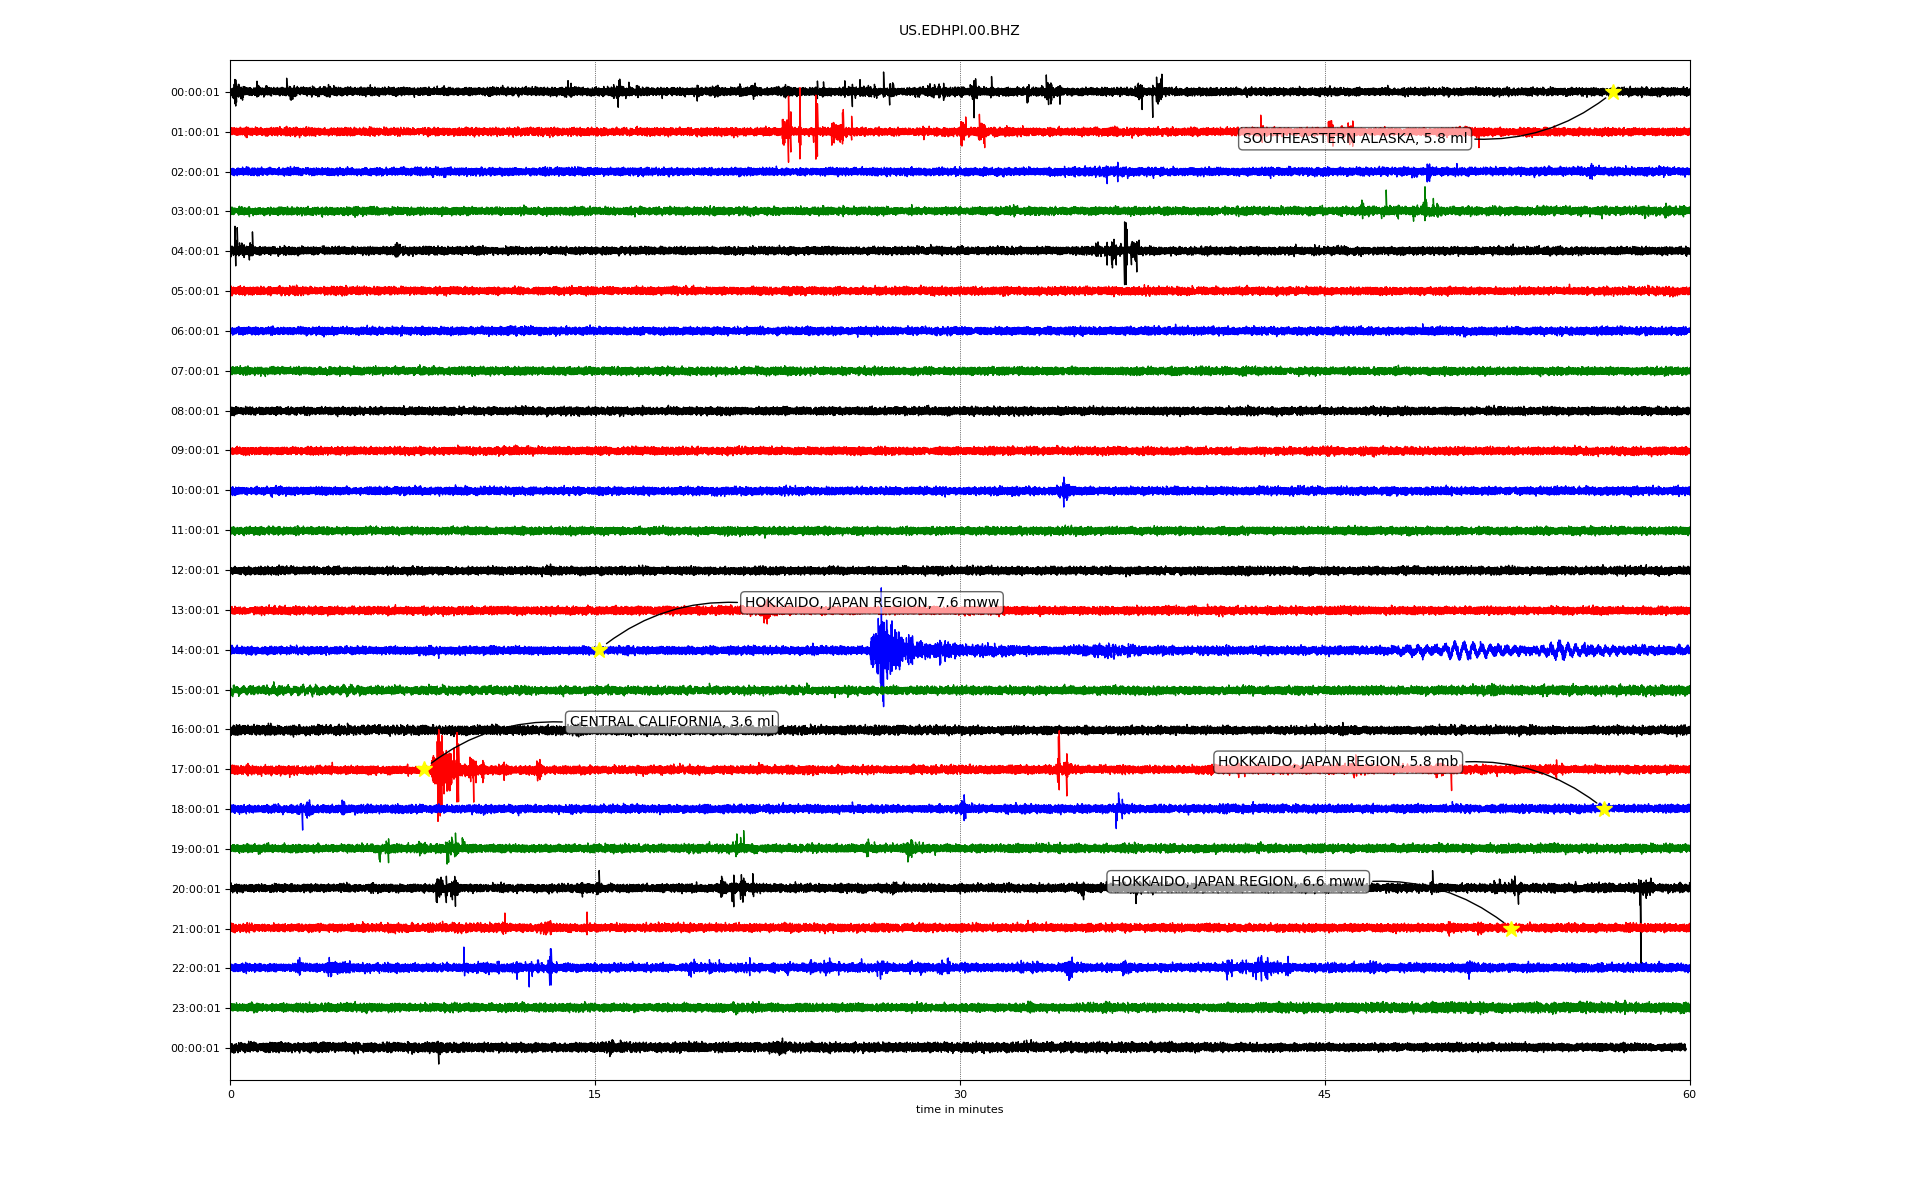Select the HOKKAIDO 6.6 mww annotation label
This screenshot has width=1920, height=1200.
[x=1237, y=882]
